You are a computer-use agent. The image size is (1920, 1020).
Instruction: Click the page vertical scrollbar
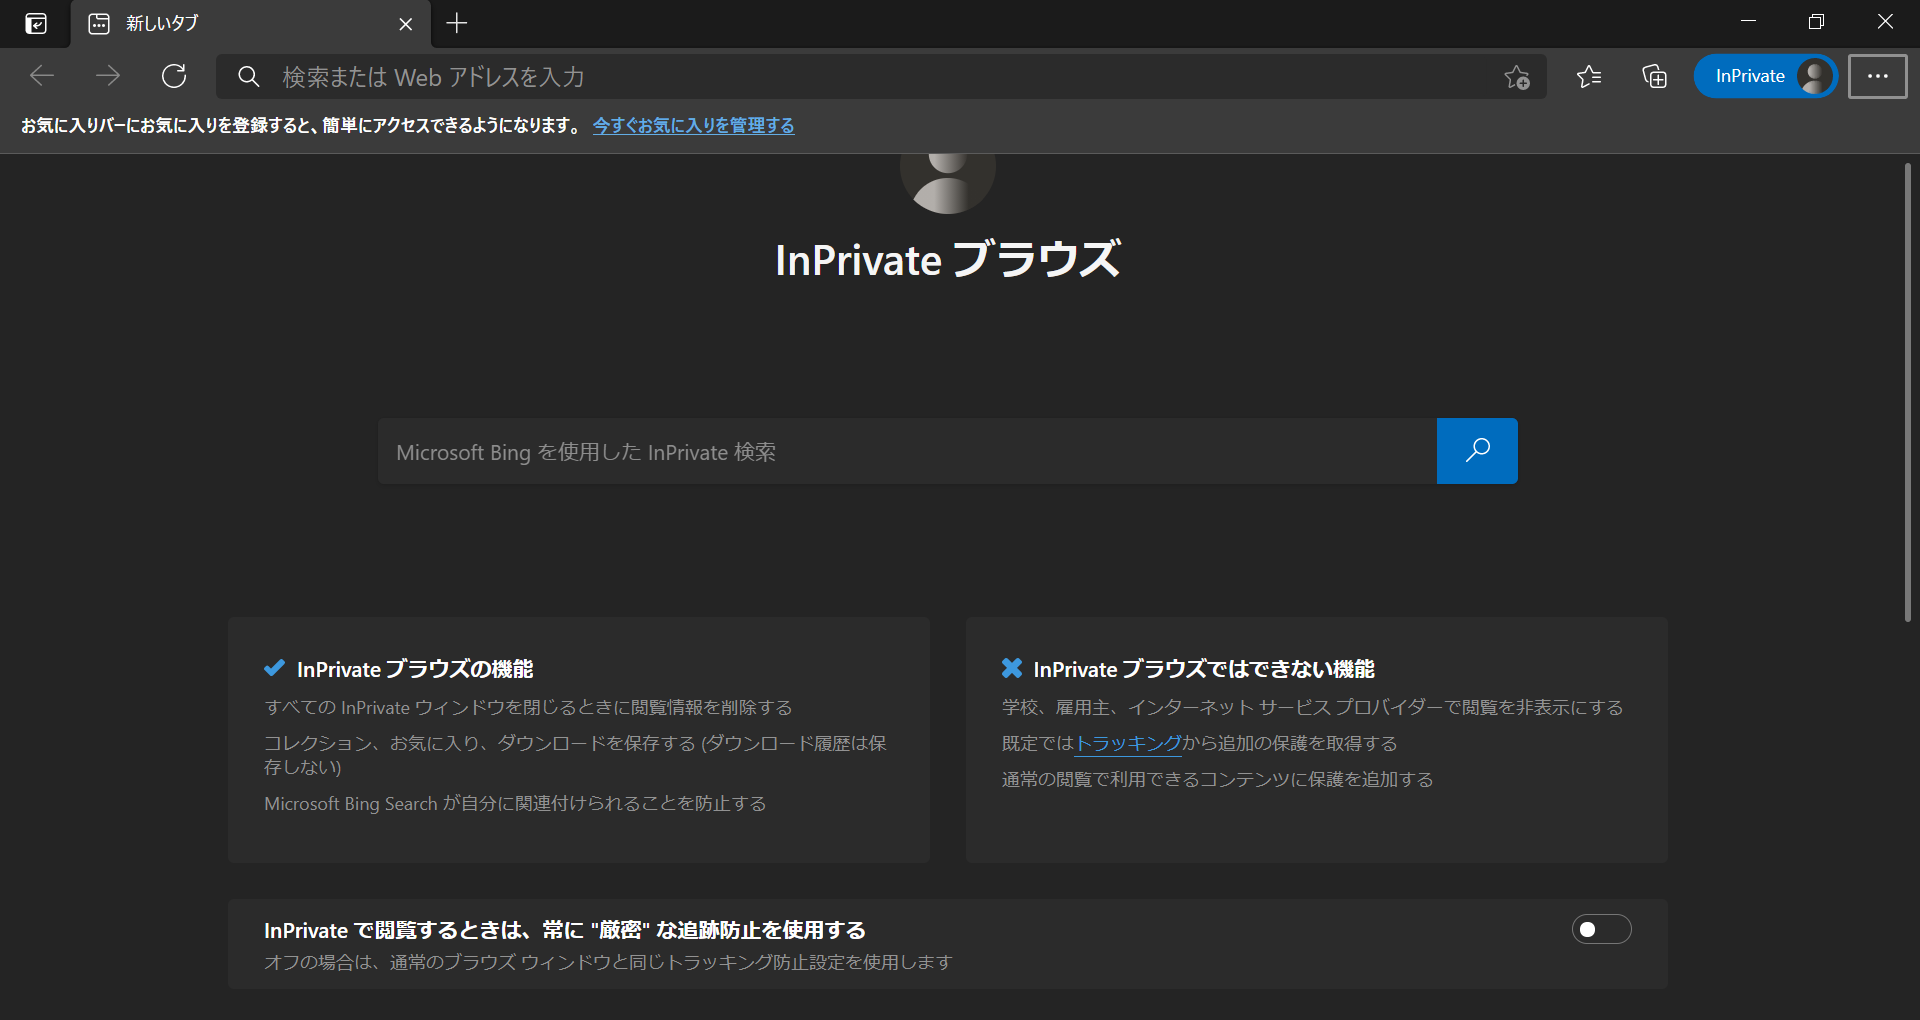tap(1907, 392)
